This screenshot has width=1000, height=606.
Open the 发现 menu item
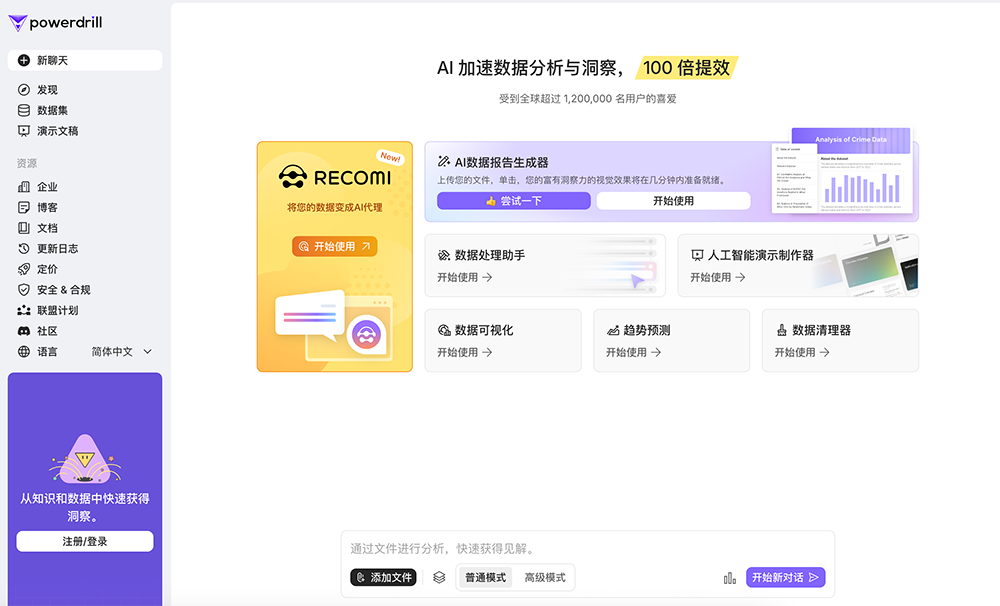tap(85, 90)
